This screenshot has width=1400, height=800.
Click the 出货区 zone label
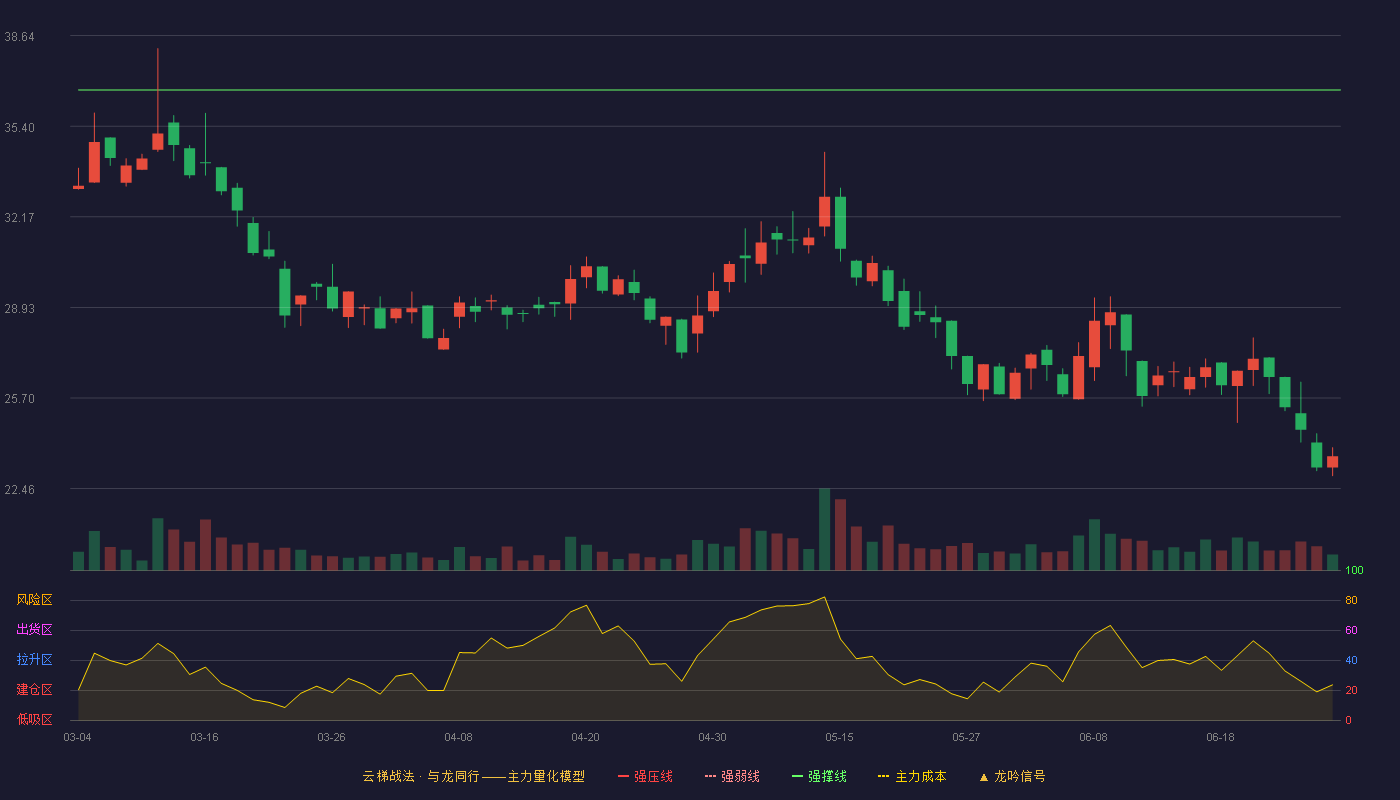(x=35, y=630)
